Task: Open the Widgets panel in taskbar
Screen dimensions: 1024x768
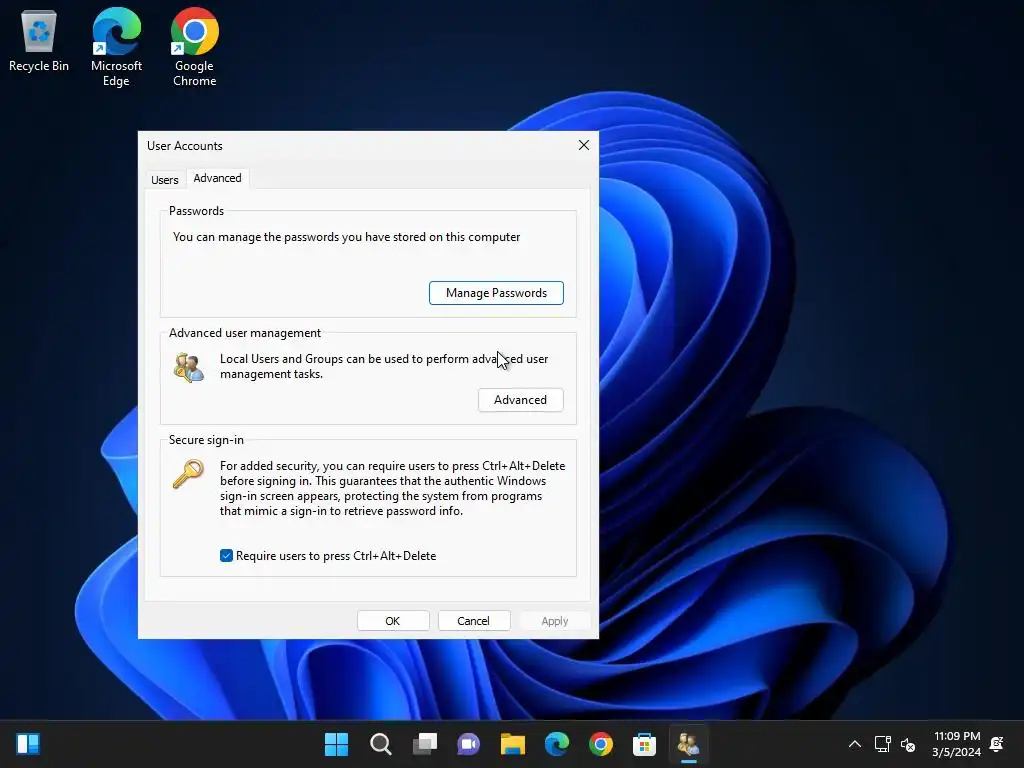Action: [x=28, y=744]
